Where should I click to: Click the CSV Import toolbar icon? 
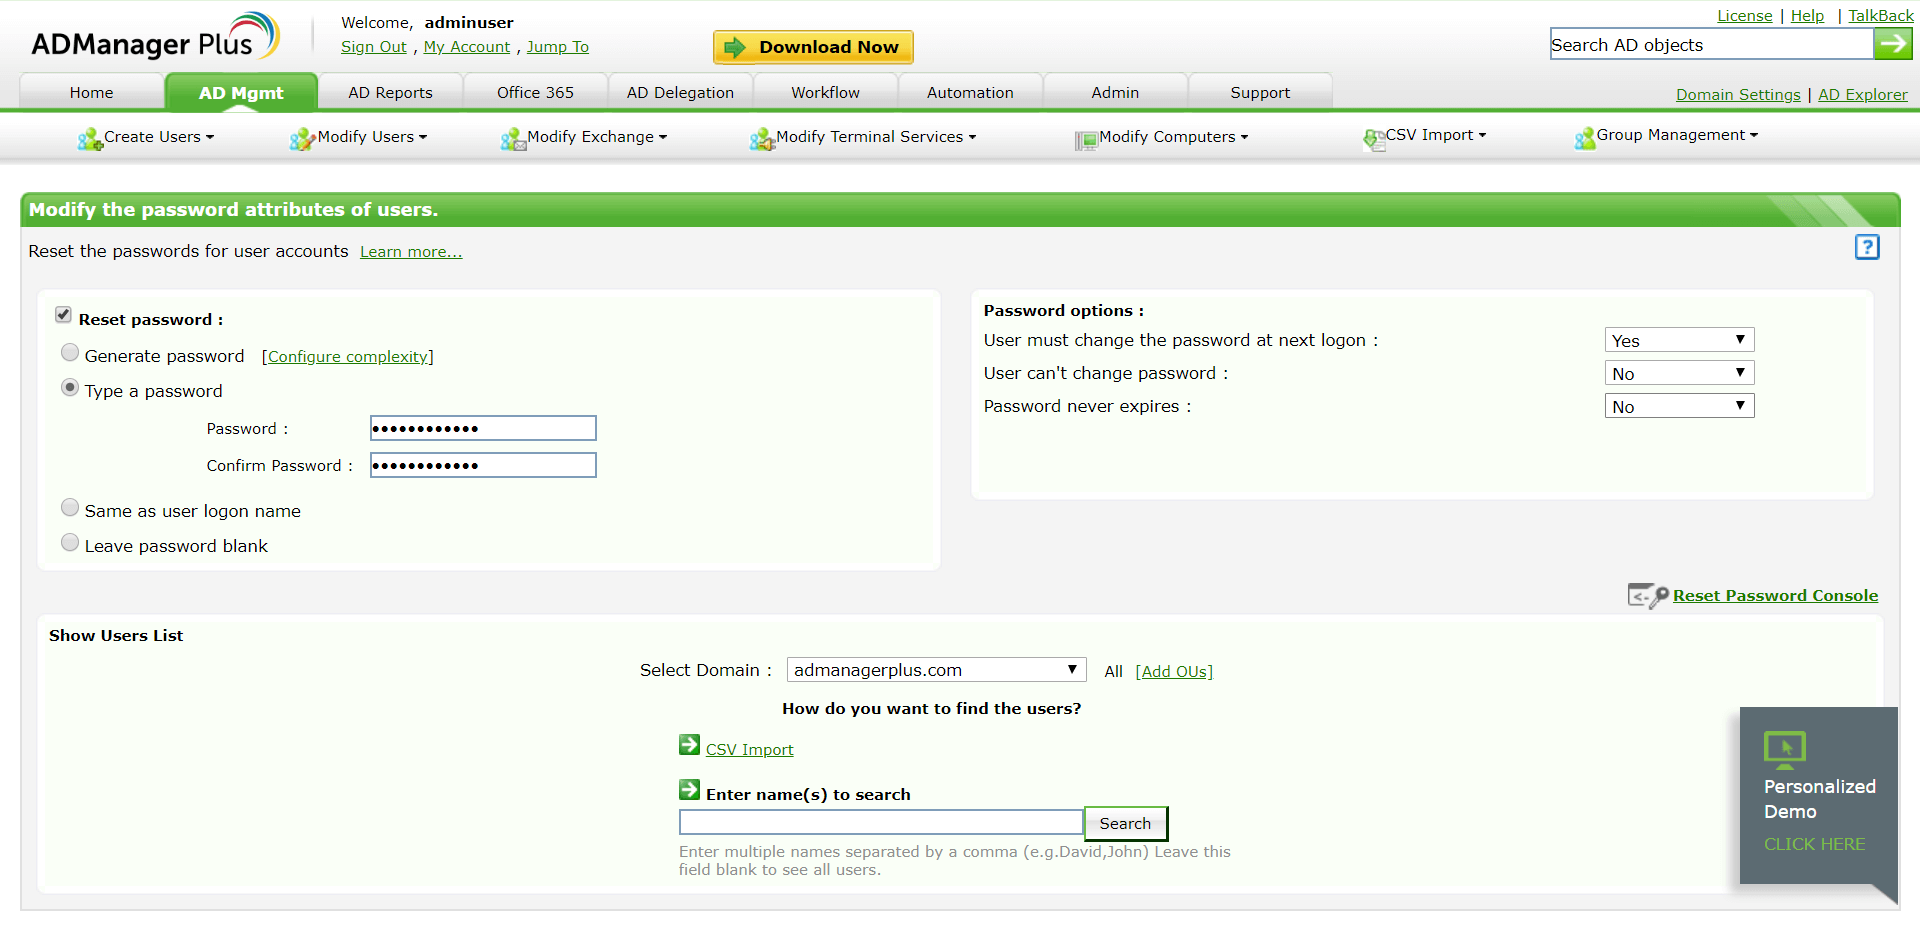point(1373,139)
